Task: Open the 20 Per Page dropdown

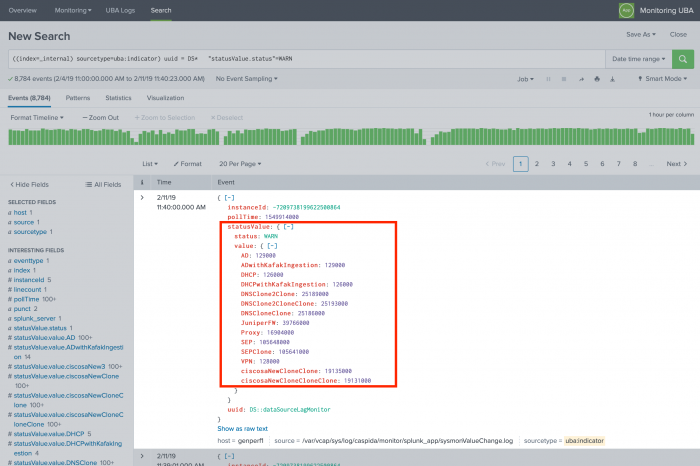Action: (x=240, y=164)
